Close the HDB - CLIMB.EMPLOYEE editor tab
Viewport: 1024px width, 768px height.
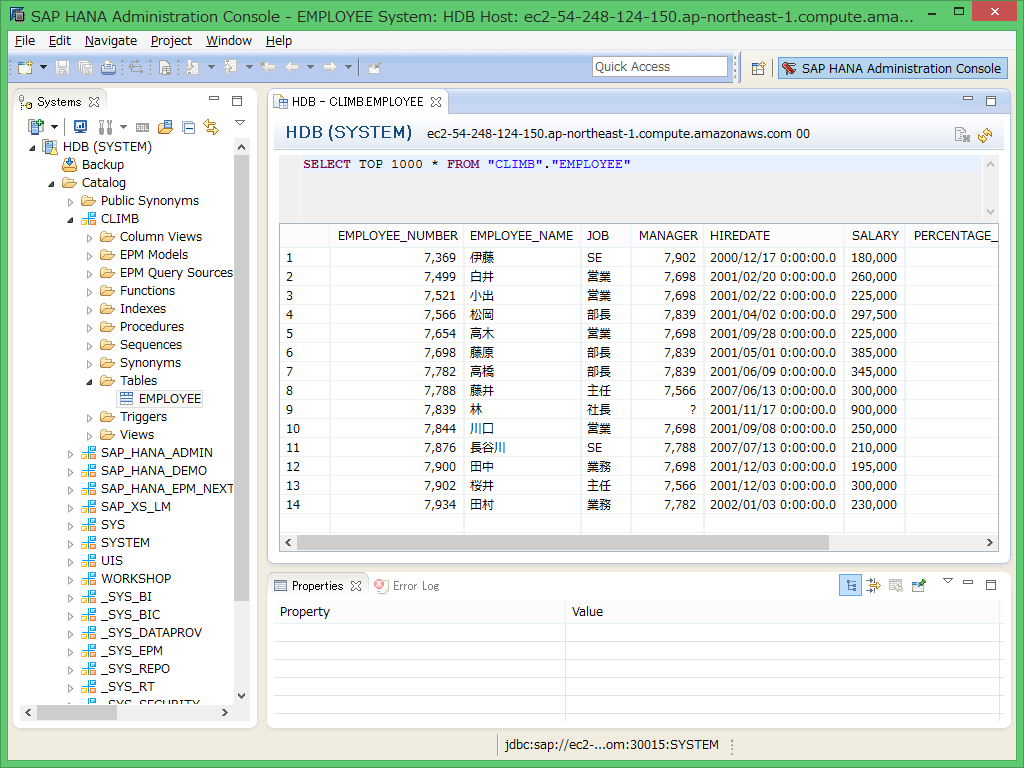[x=436, y=102]
